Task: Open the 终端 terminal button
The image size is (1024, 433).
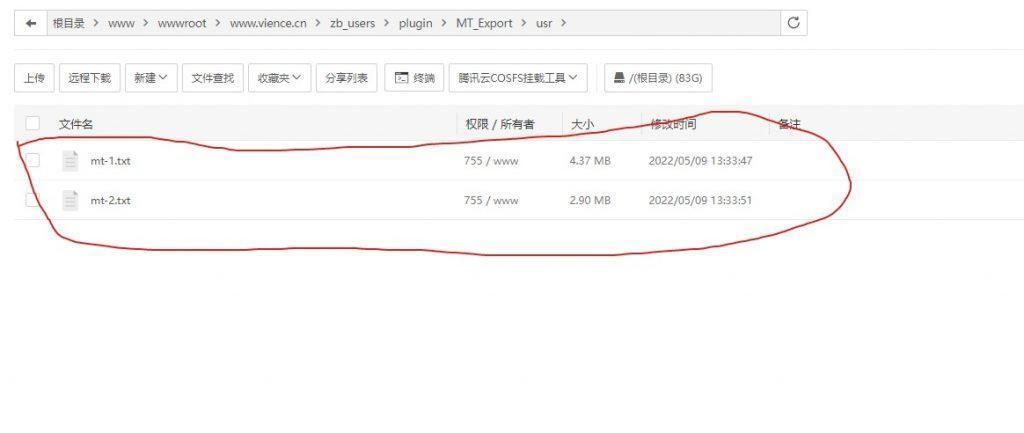Action: coord(415,78)
